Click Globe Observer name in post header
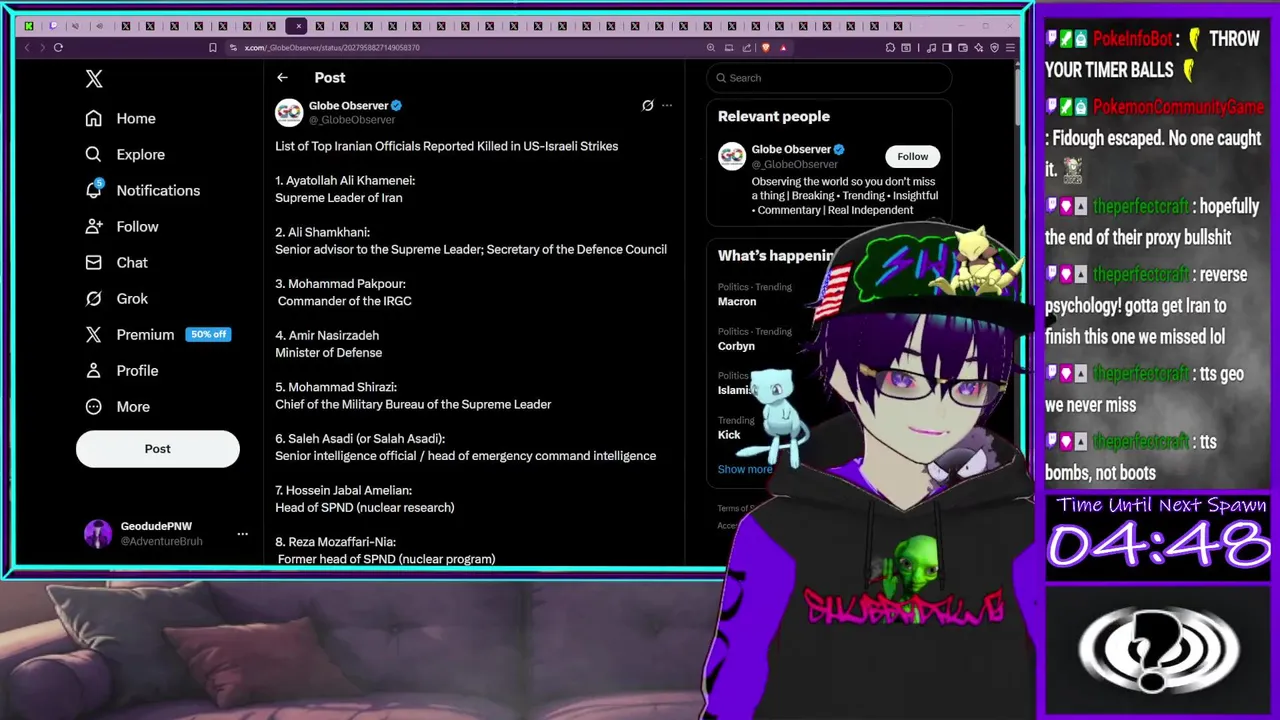The image size is (1280, 720). coord(348,105)
